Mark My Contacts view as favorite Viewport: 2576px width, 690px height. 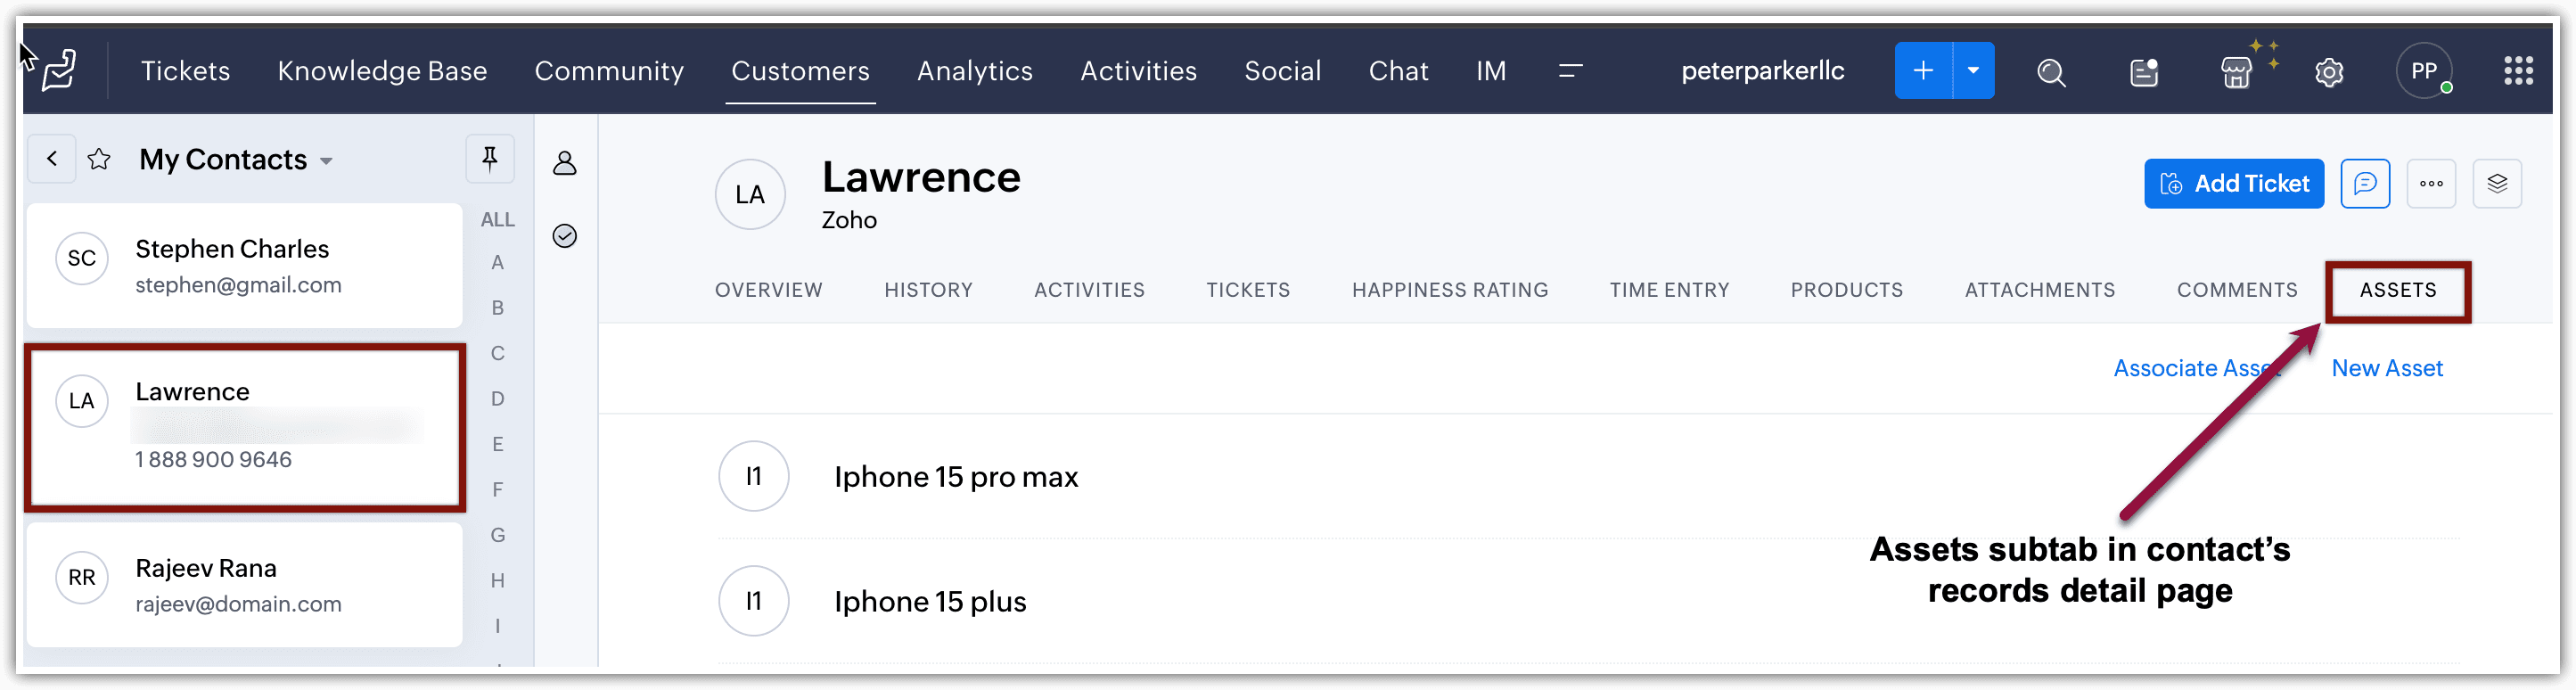coord(99,160)
